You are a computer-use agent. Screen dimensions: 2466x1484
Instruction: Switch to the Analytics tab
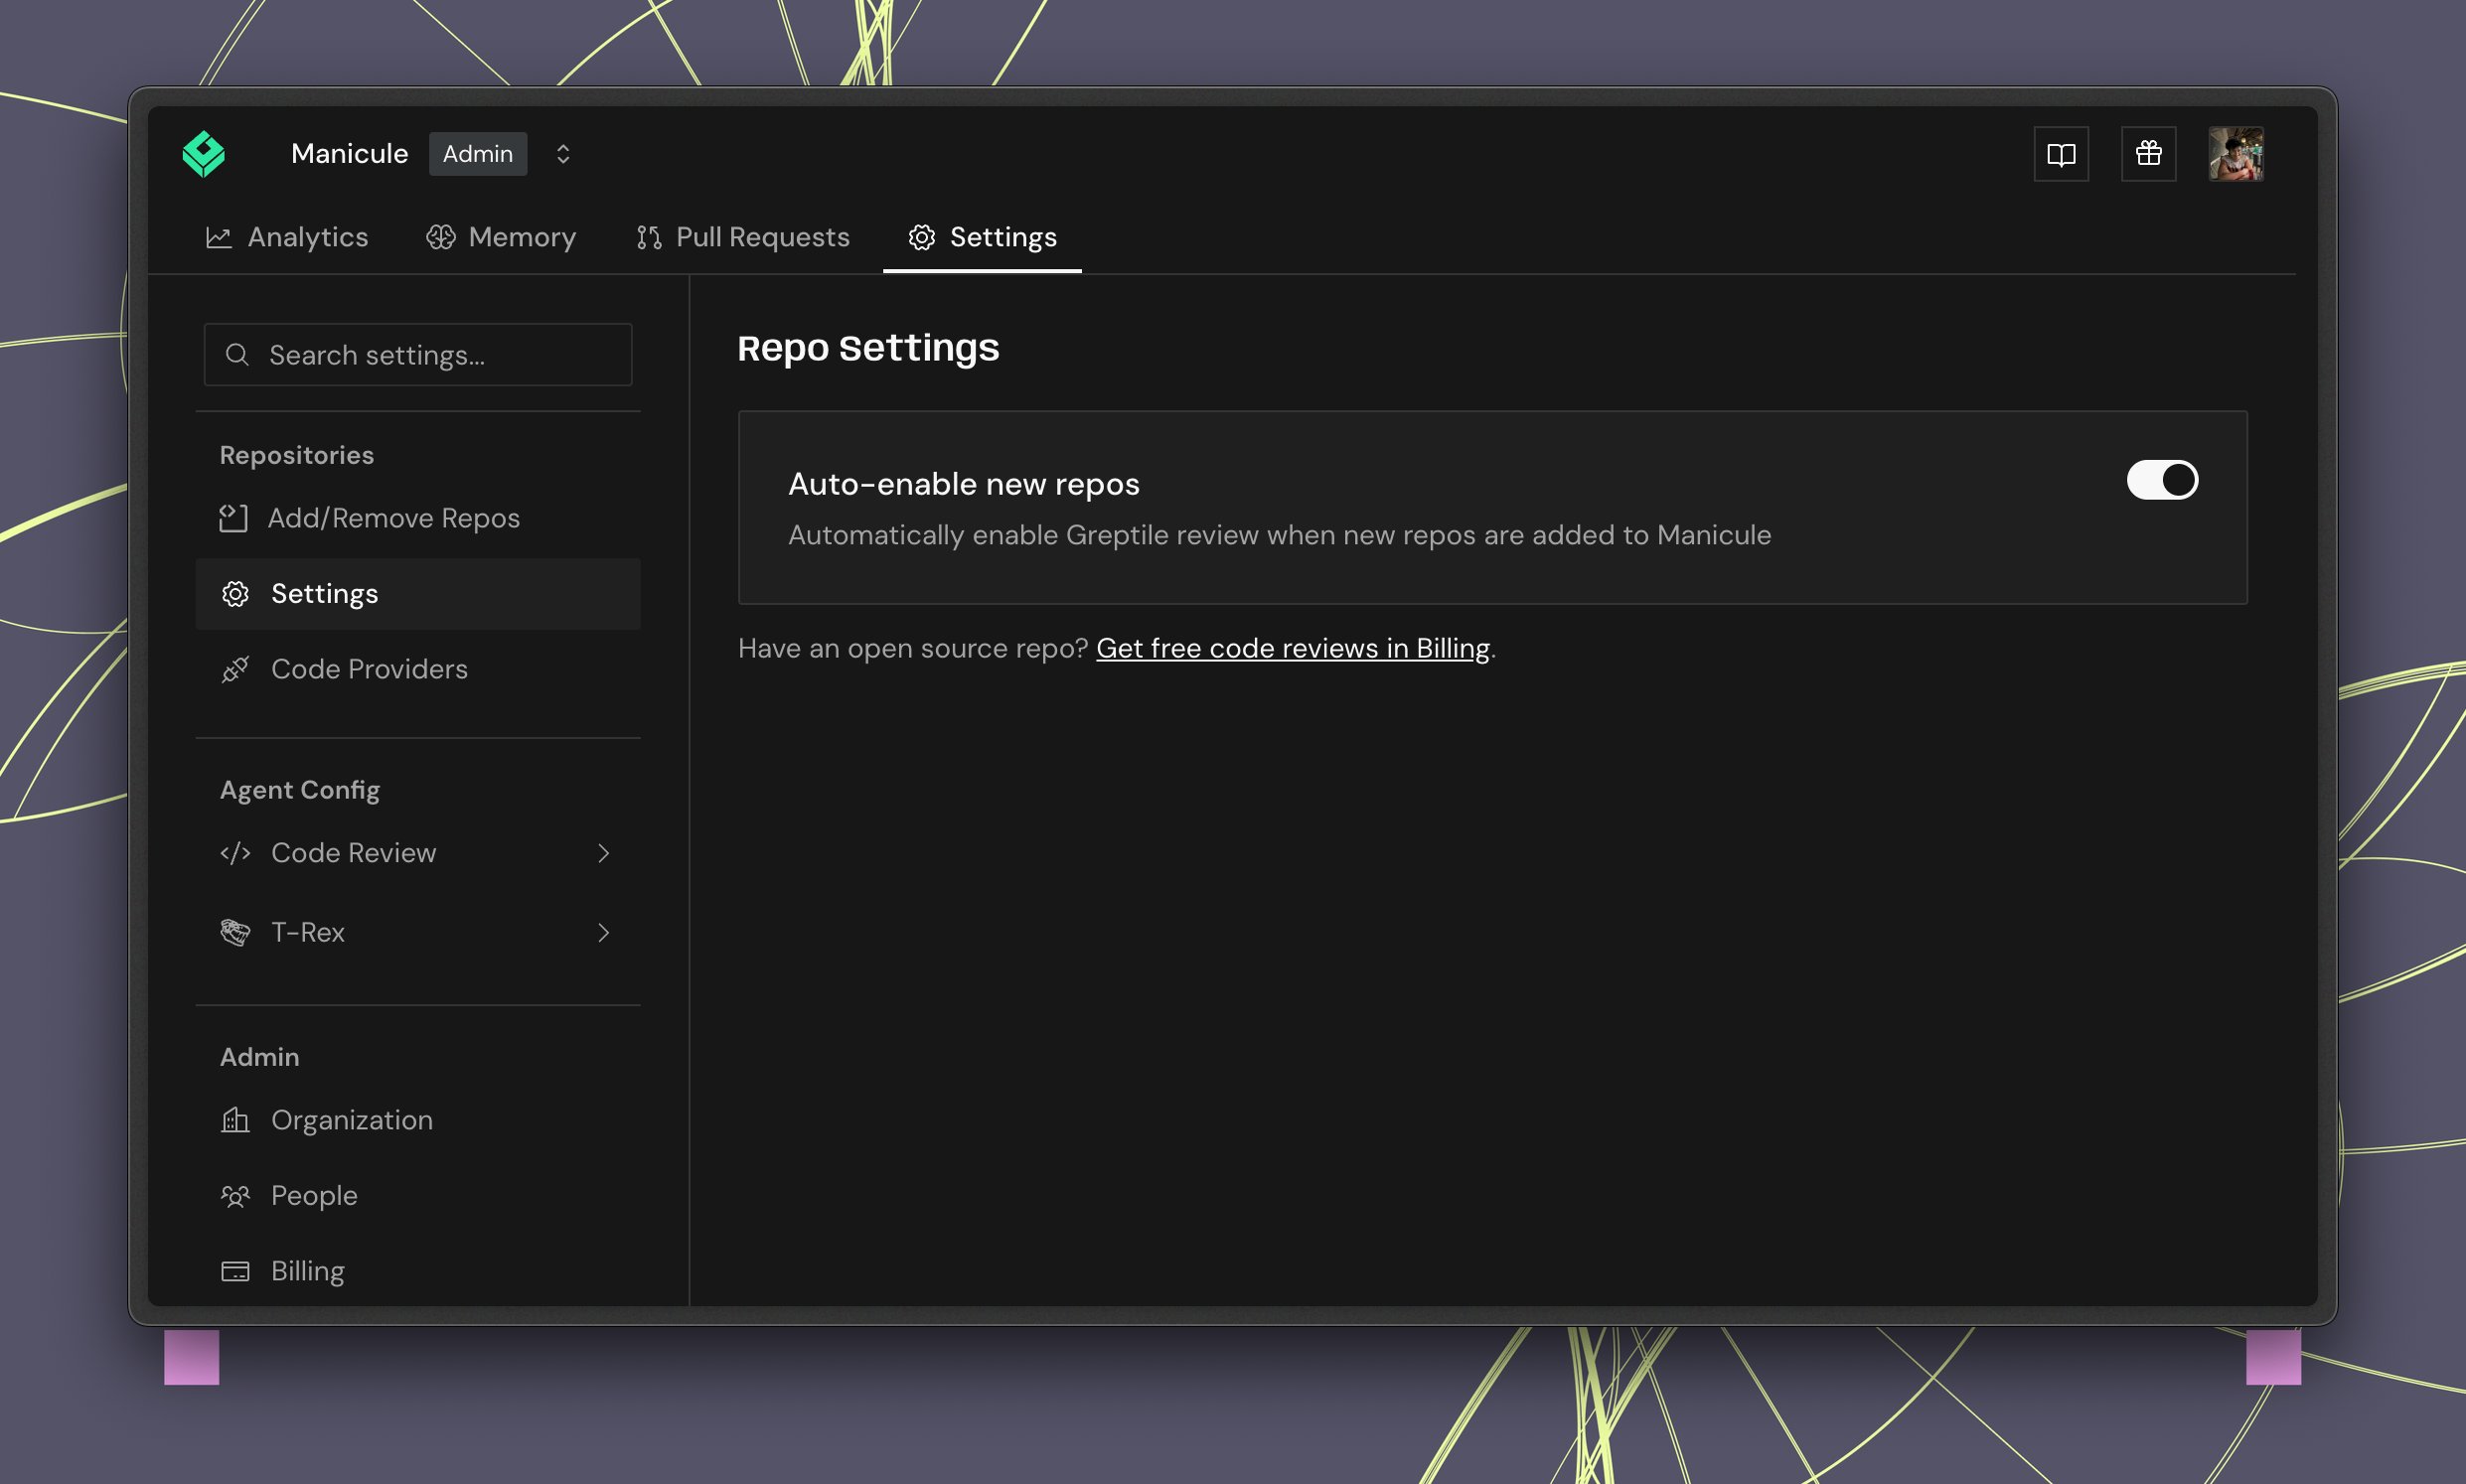click(x=287, y=237)
